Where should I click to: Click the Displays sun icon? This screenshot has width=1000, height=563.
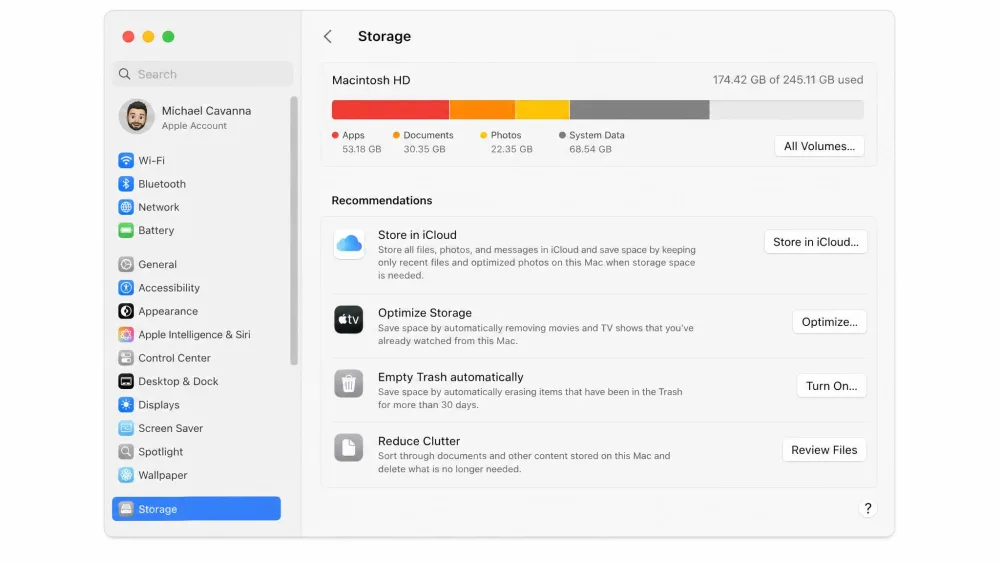(x=126, y=405)
